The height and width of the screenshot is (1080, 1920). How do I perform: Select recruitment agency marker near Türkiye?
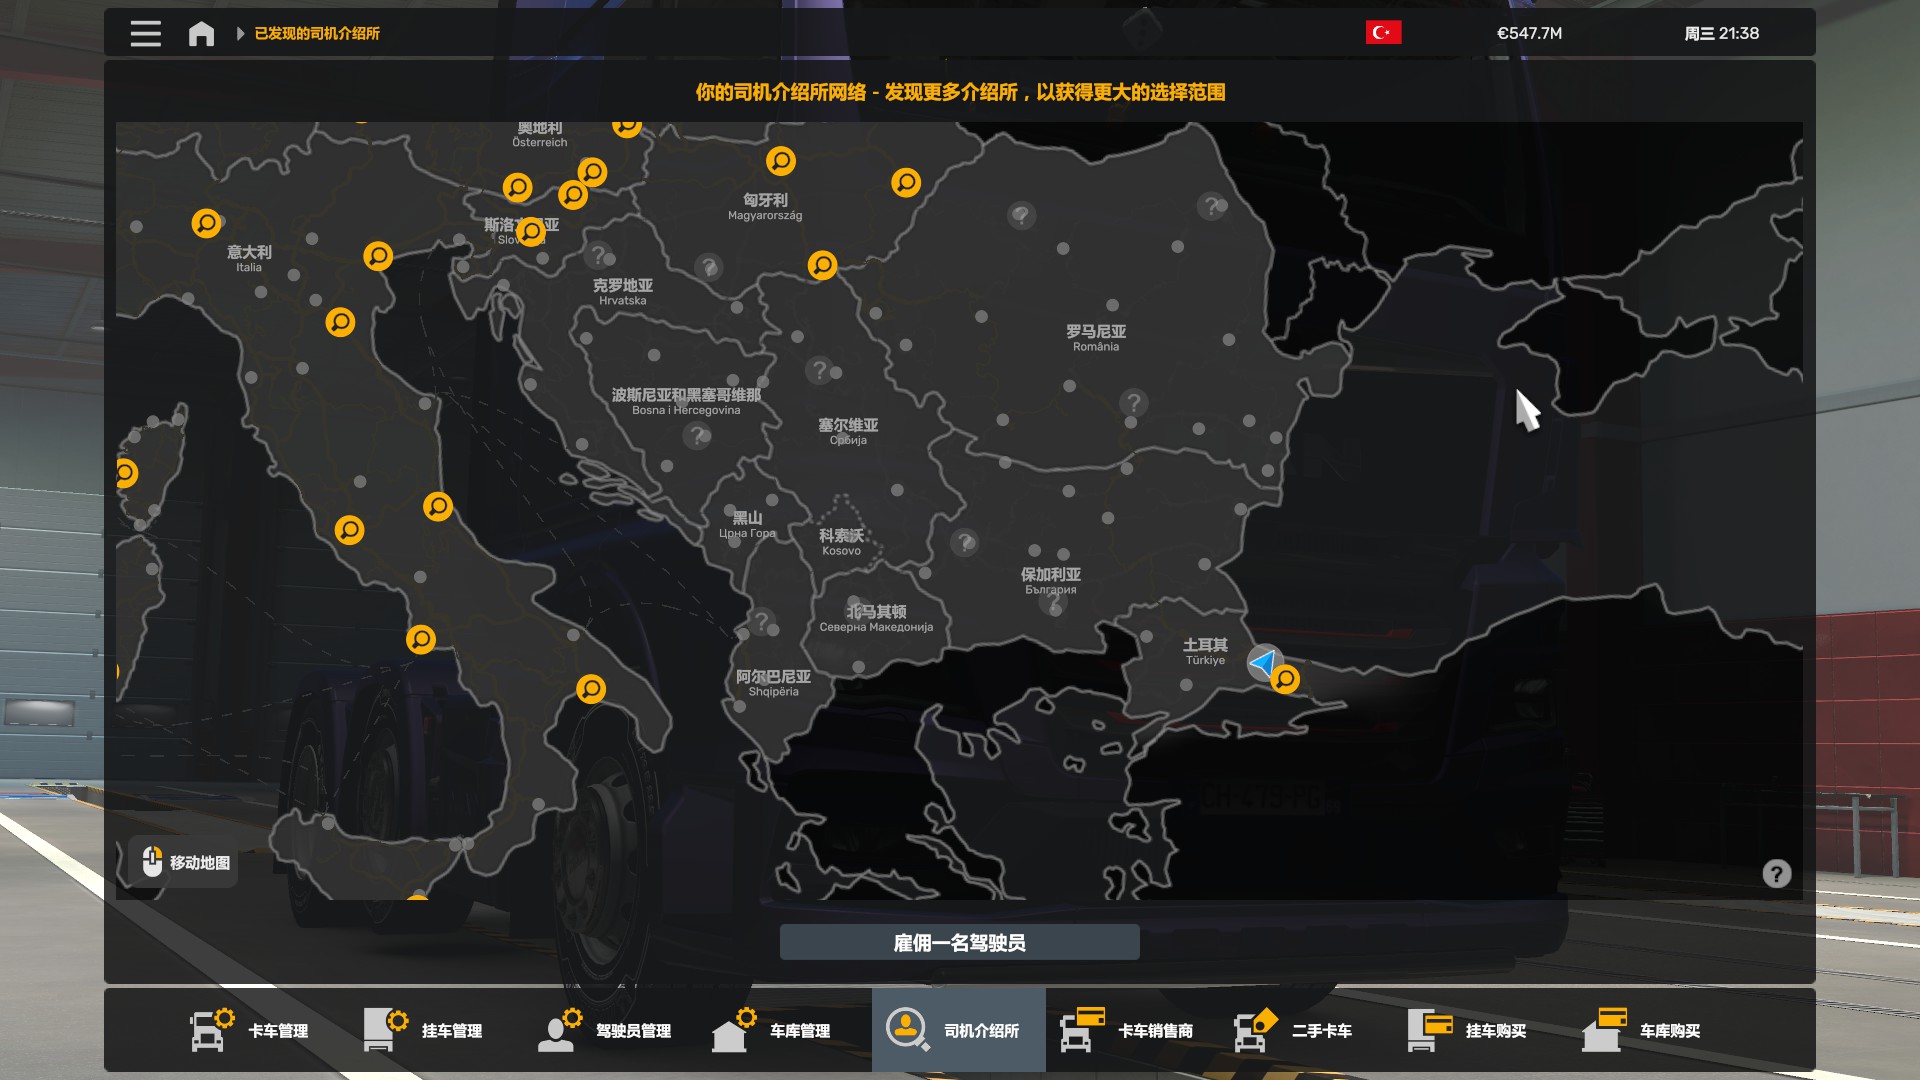tap(1285, 680)
